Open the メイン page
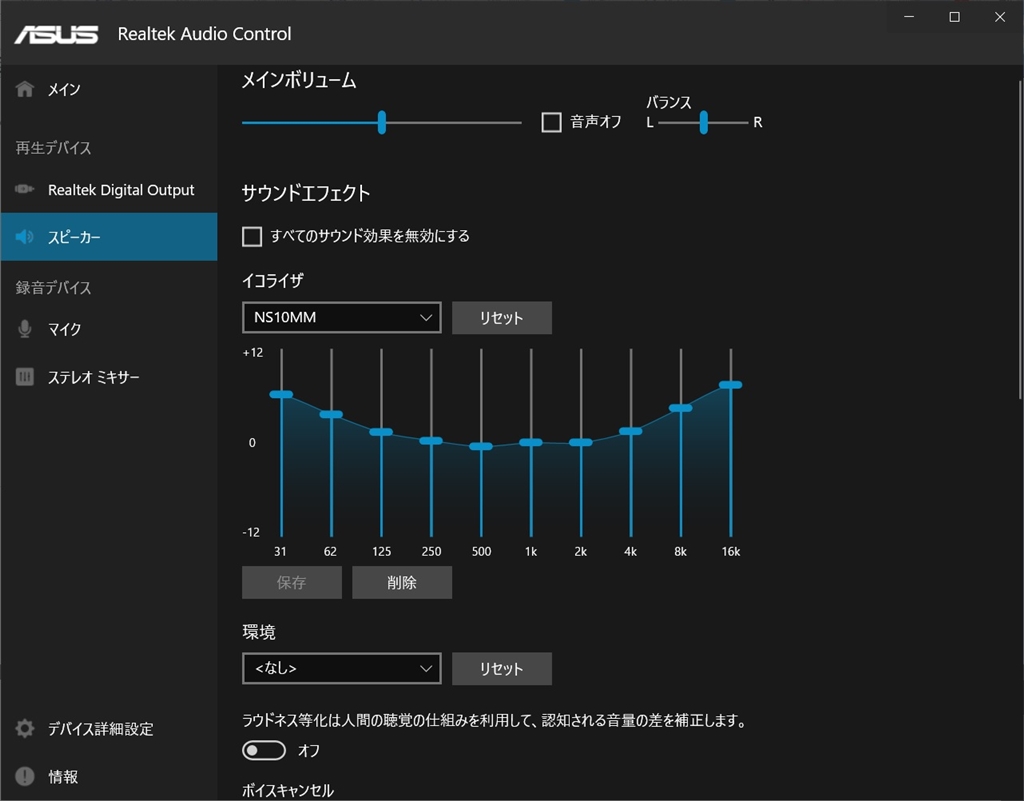The height and width of the screenshot is (801, 1024). 108,89
